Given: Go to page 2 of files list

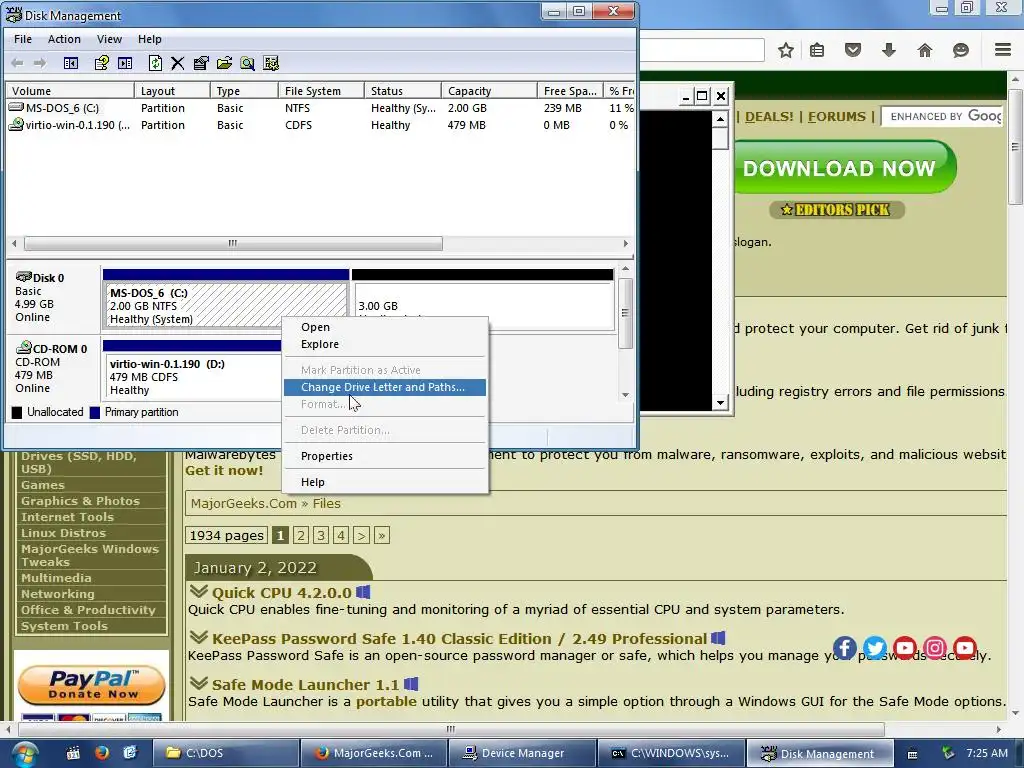Looking at the screenshot, I should coord(300,536).
